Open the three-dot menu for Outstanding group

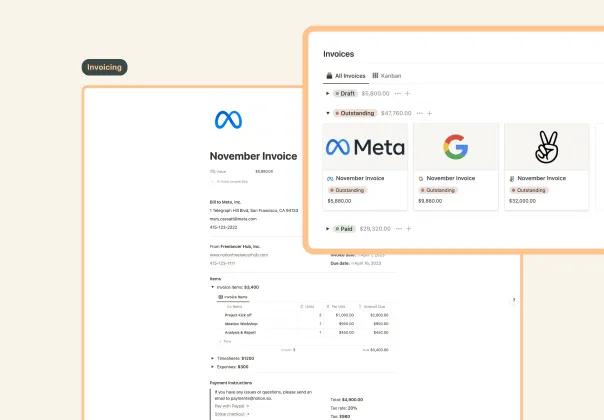[x=421, y=113]
